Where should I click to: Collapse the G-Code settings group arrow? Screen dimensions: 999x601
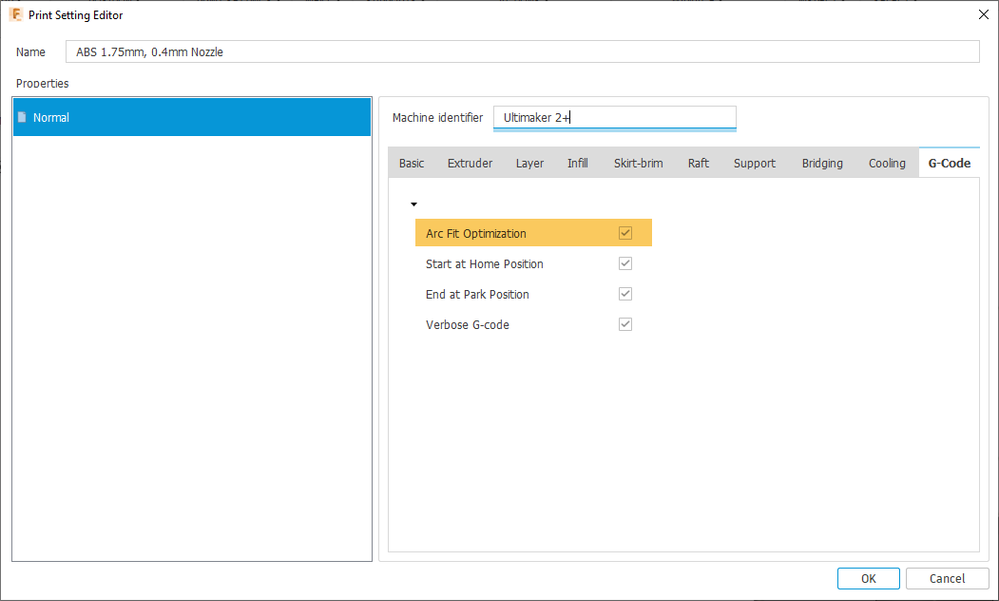click(413, 204)
